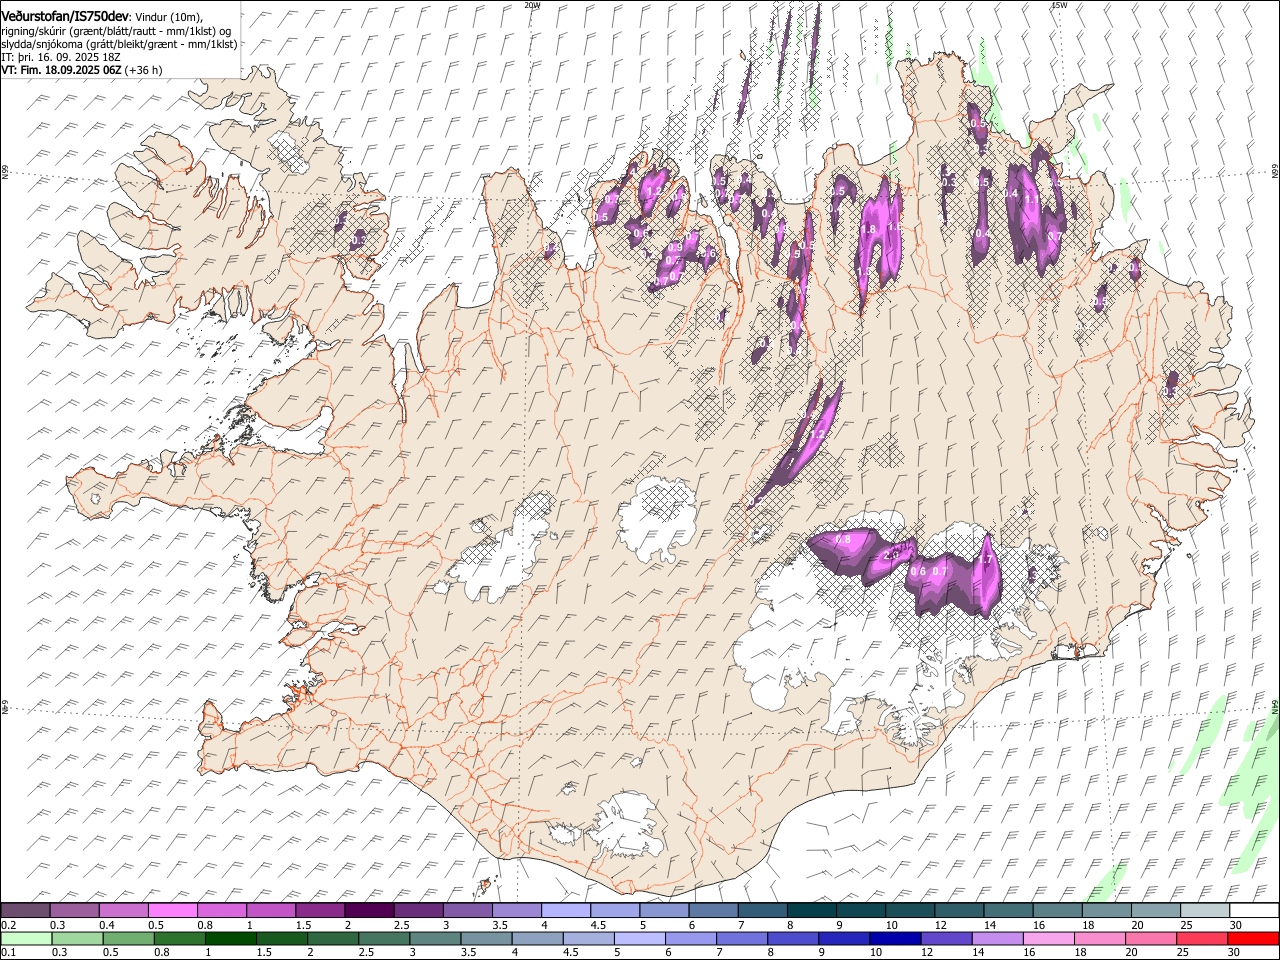Image resolution: width=1280 pixels, height=960 pixels.
Task: Click the 14 tick label under top legend row
Action: coord(990,925)
